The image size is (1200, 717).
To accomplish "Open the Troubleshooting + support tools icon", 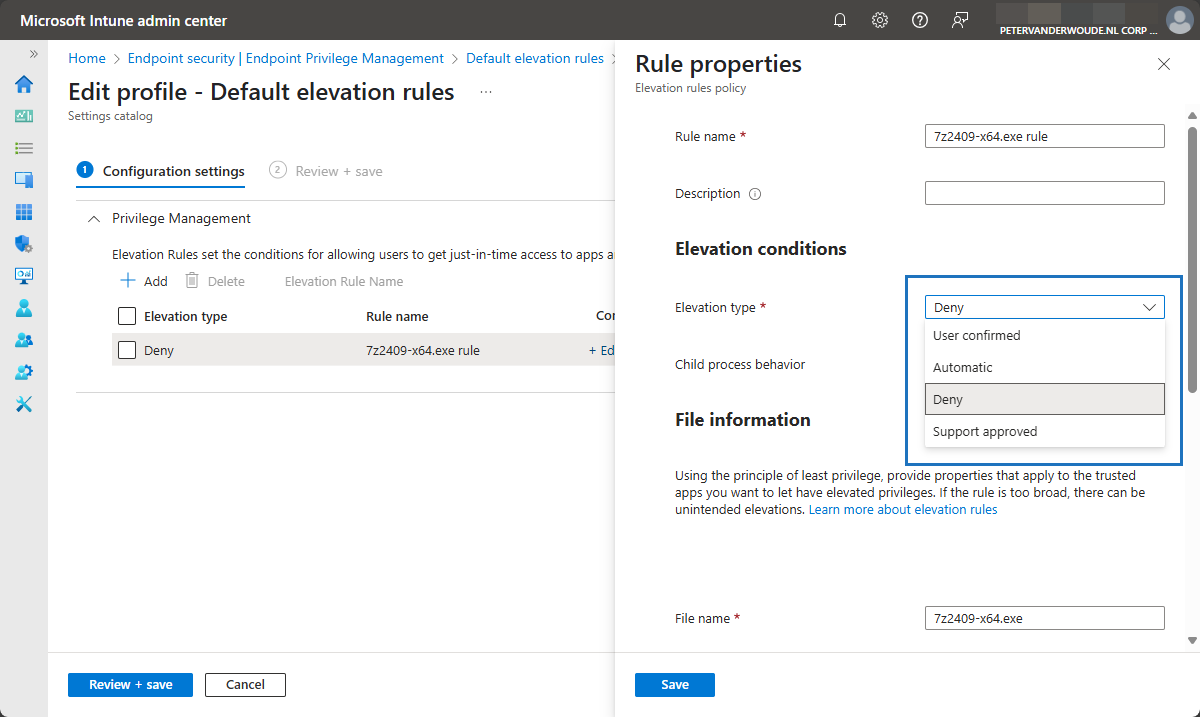I will 24,404.
